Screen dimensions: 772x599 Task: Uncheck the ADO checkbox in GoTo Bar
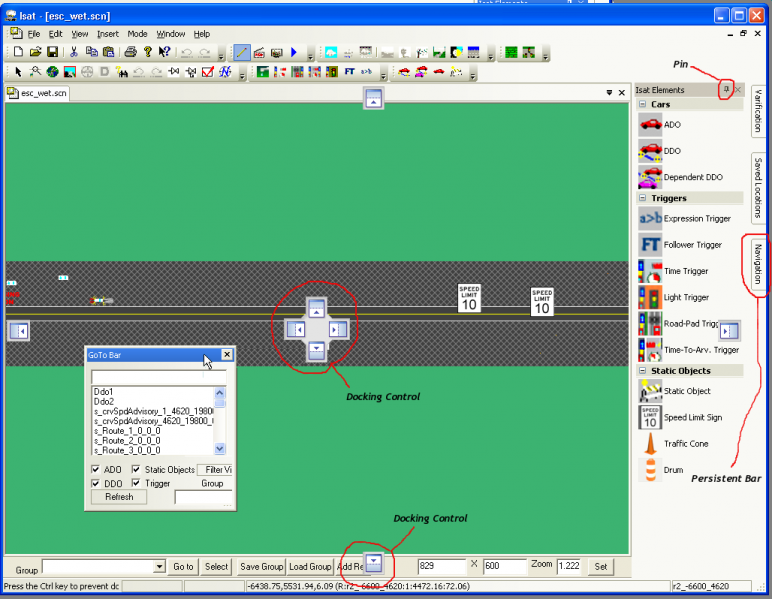coord(96,469)
